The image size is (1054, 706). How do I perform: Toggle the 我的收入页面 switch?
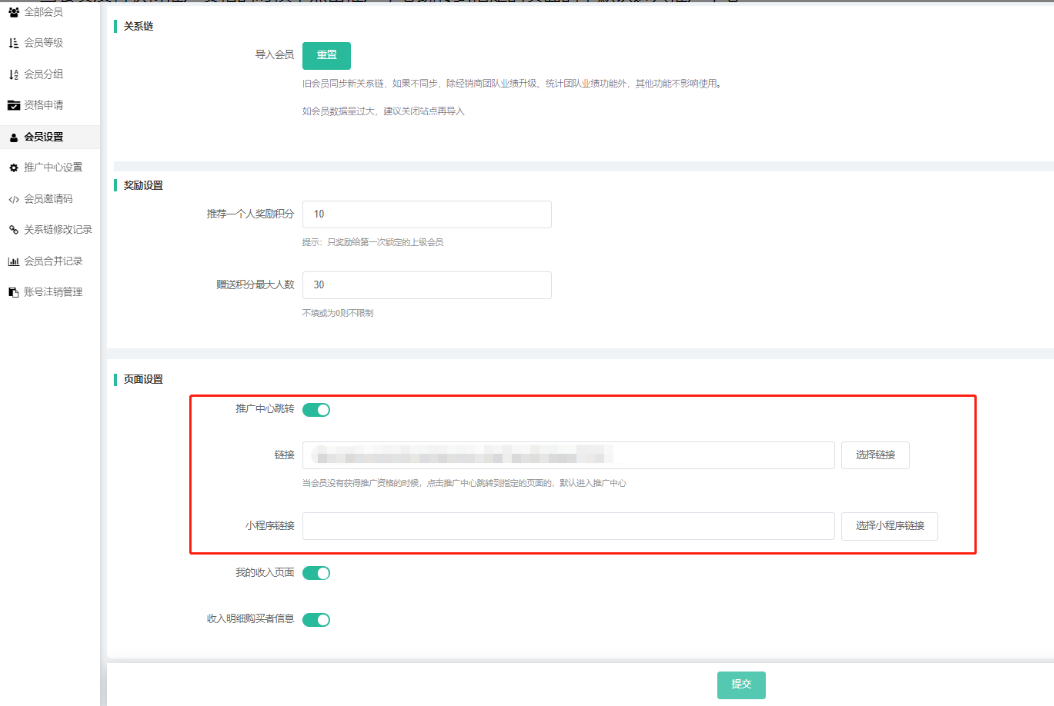[x=316, y=573]
